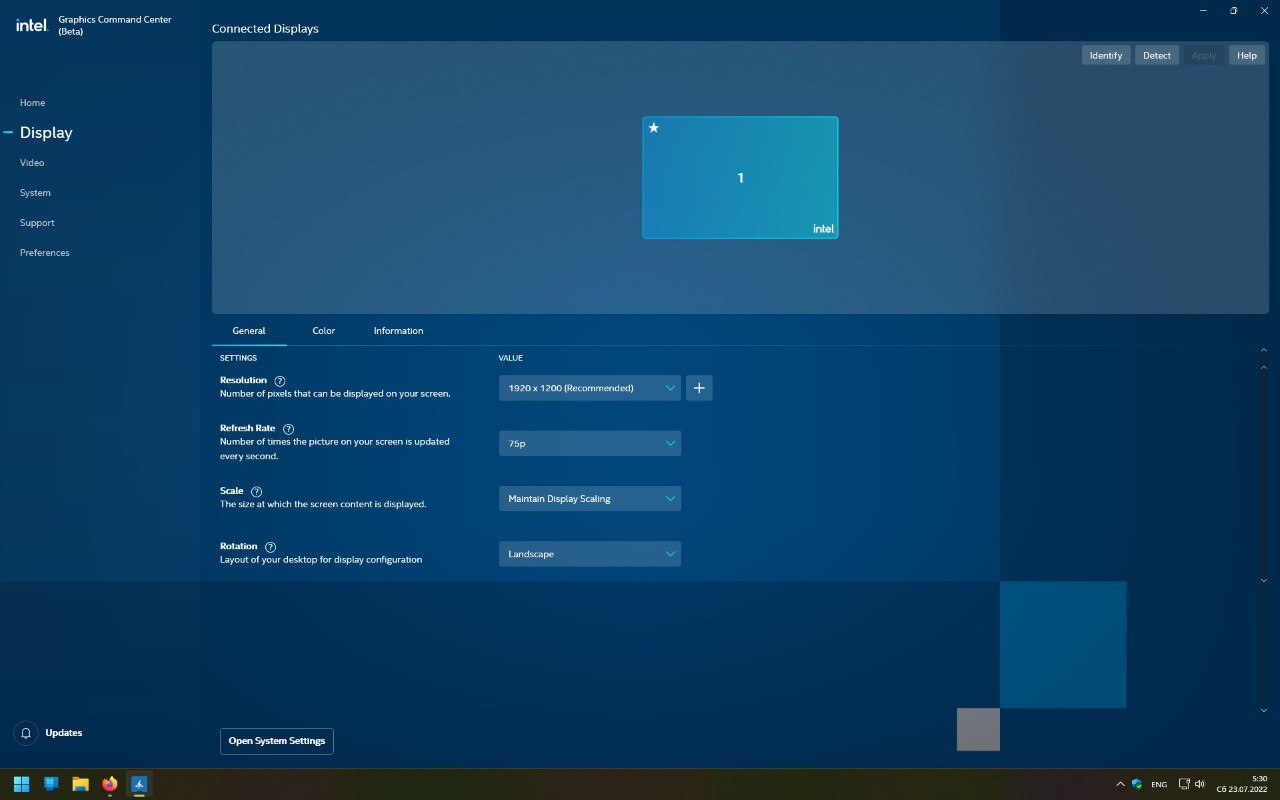The width and height of the screenshot is (1280, 800).
Task: Click the settings scrollbar up arrow
Action: (x=1264, y=368)
